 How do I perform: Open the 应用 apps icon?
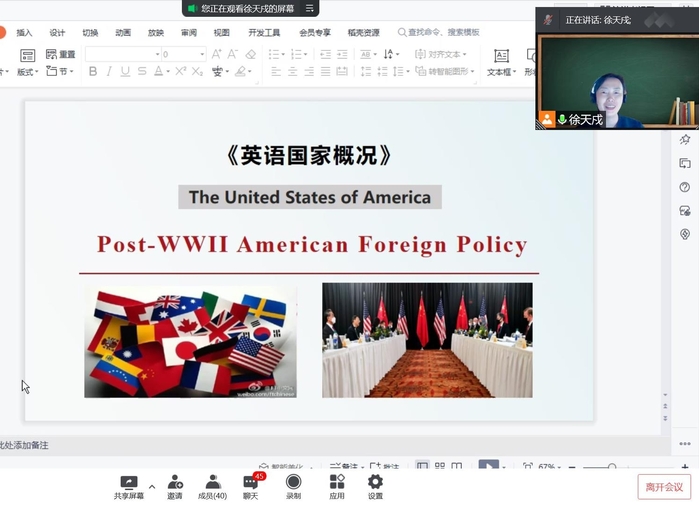pyautogui.click(x=337, y=483)
